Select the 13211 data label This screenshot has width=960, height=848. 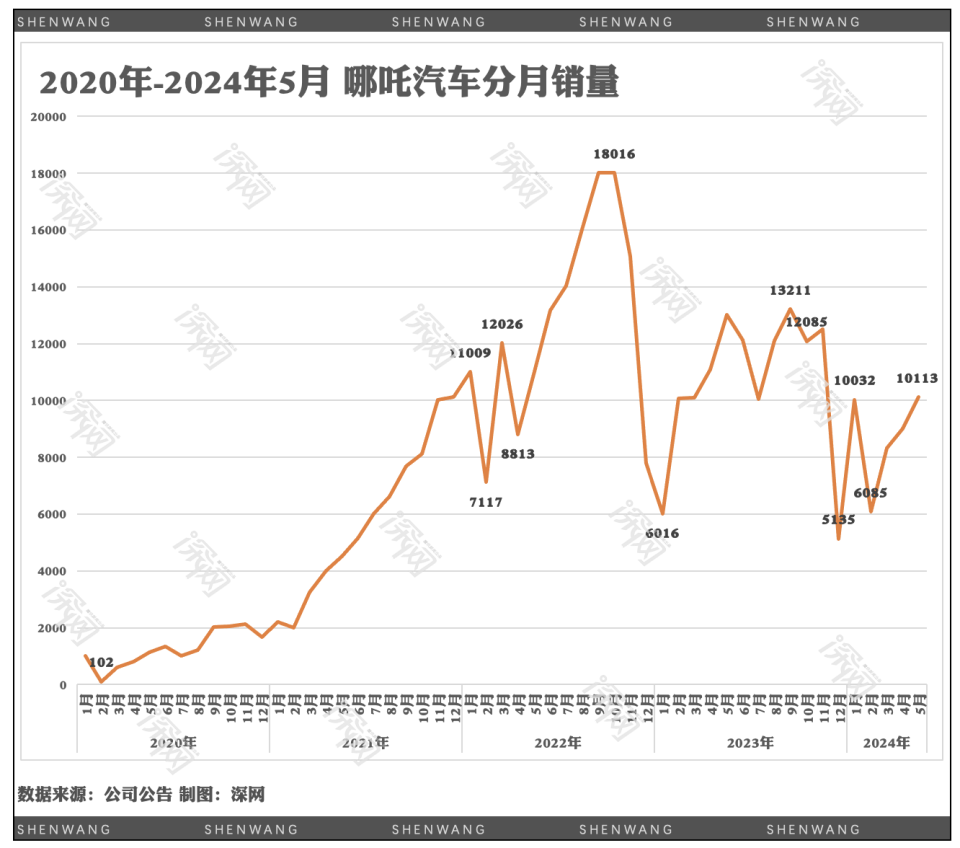tap(790, 291)
